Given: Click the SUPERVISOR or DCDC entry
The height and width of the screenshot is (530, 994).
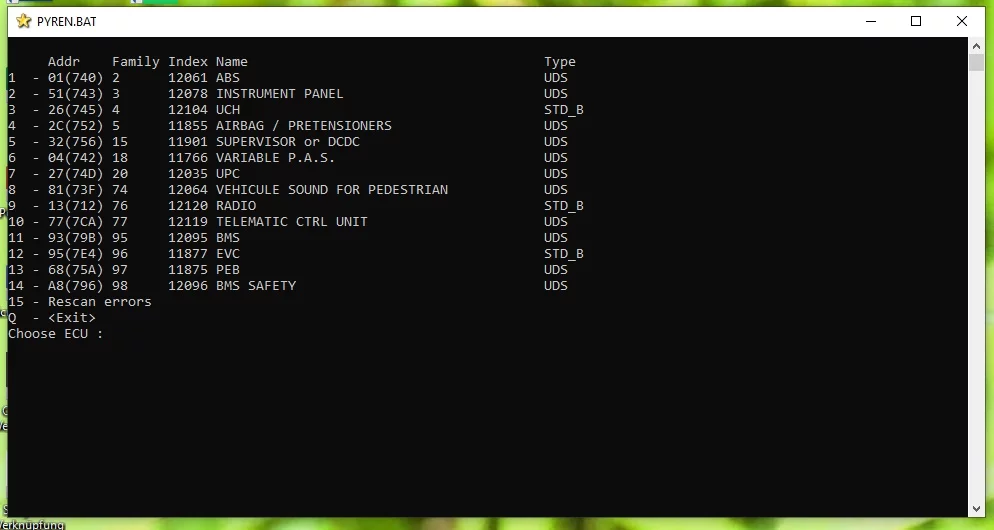Looking at the screenshot, I should pos(287,142).
